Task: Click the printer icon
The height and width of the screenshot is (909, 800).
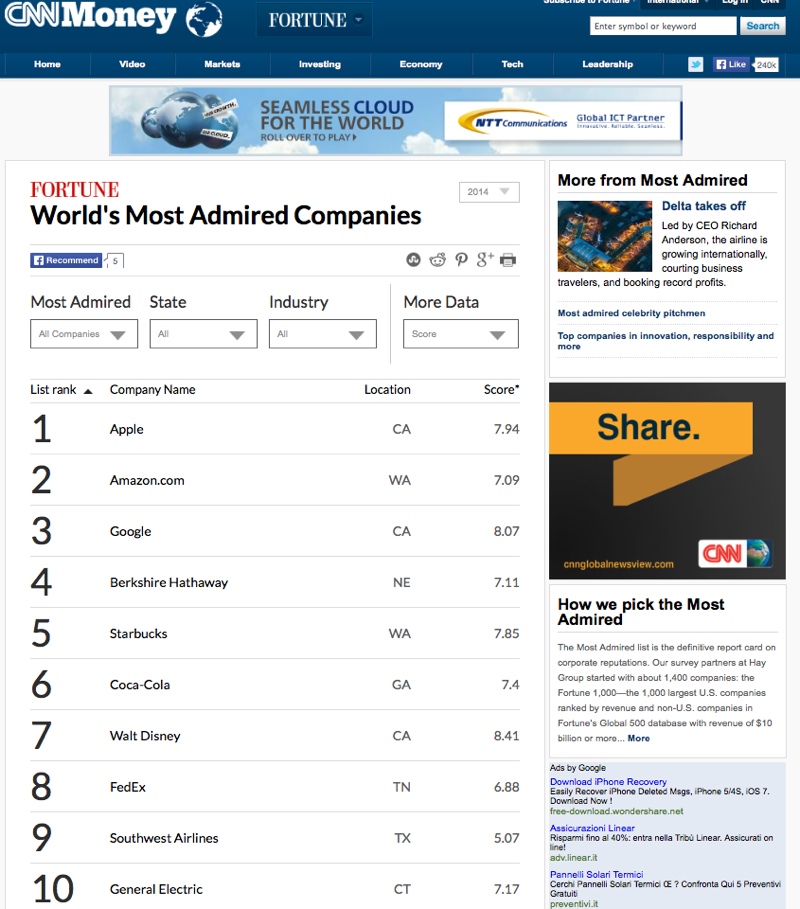Action: (508, 260)
